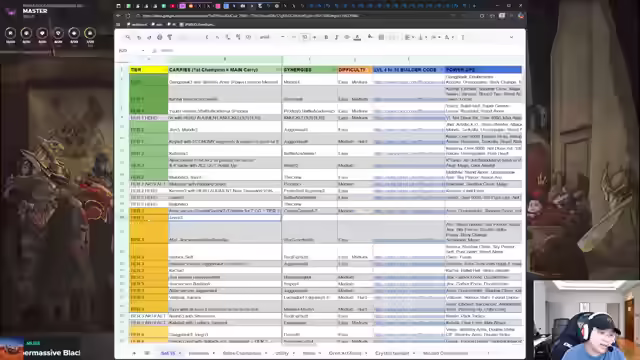Viewport: 640px width, 360px height.
Task: Click the MASTER rank label in game overlay
Action: click(35, 11)
